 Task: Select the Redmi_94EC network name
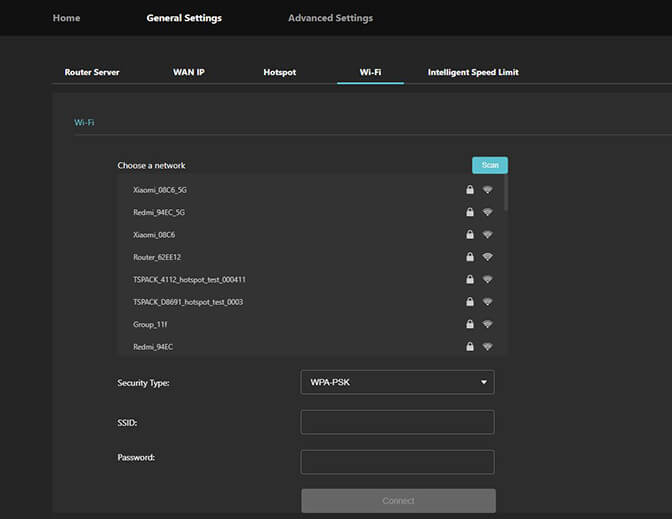click(153, 347)
